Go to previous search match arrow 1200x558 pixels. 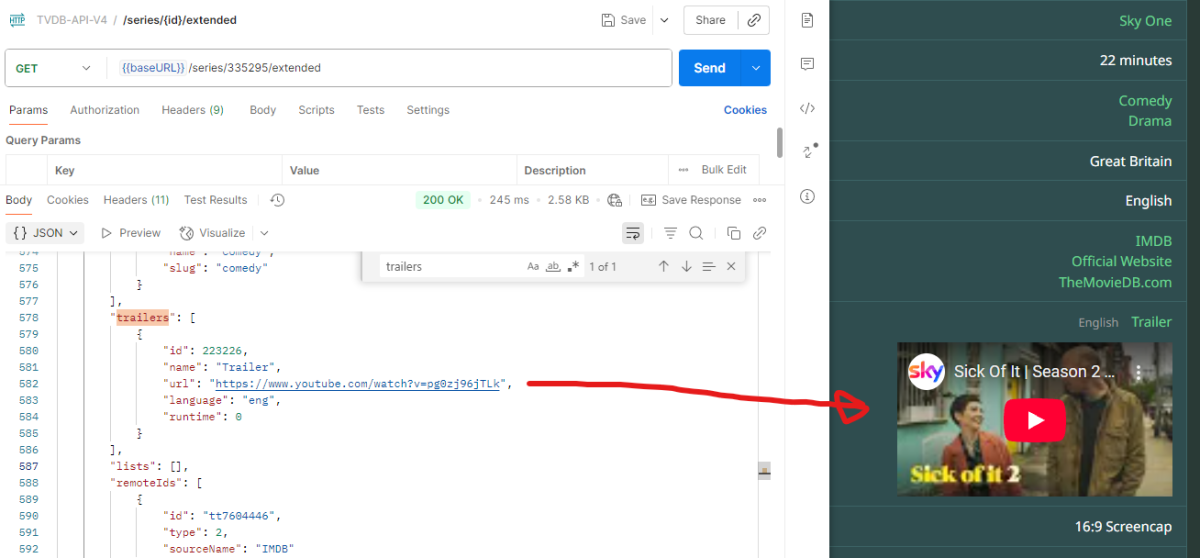click(663, 267)
